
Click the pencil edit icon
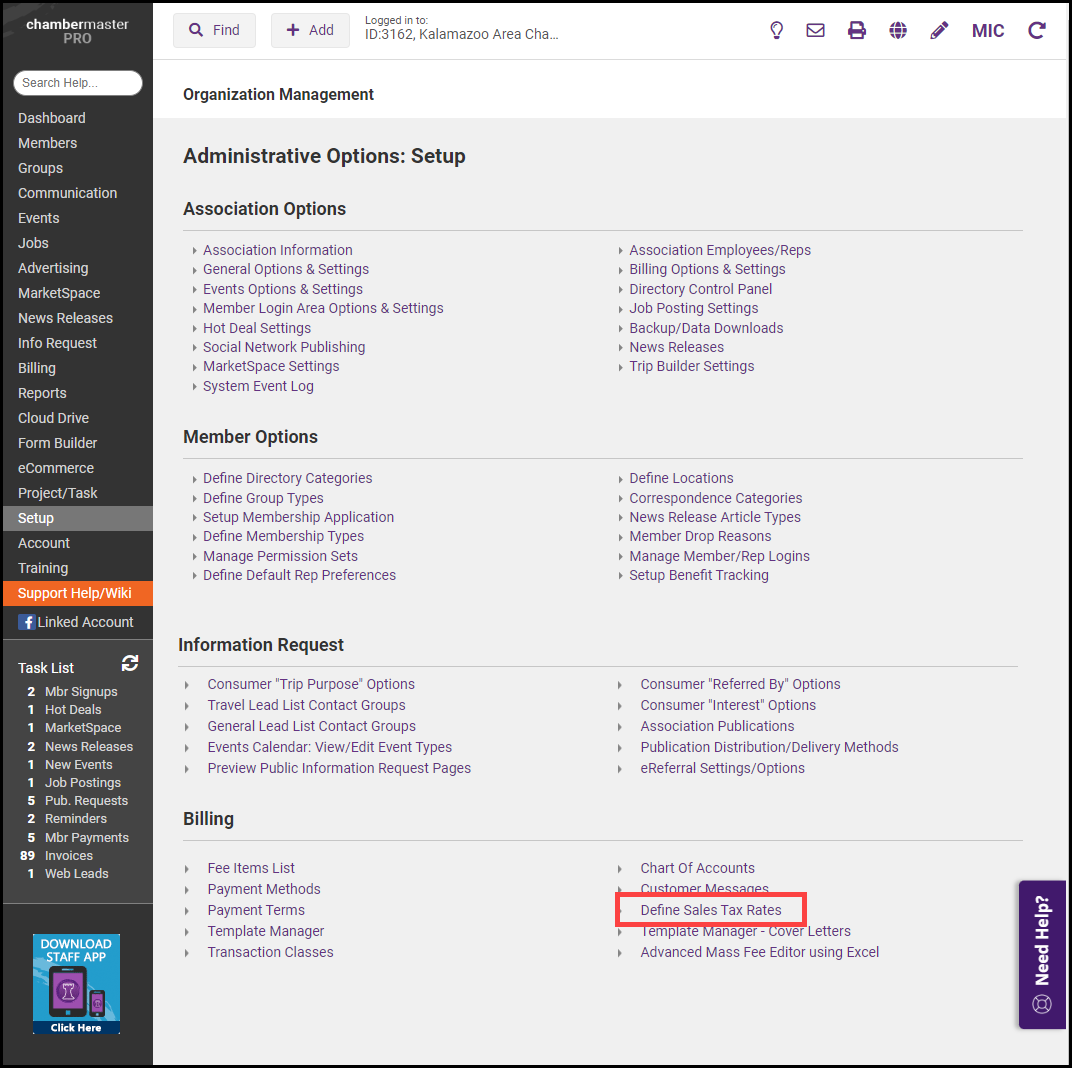(939, 30)
